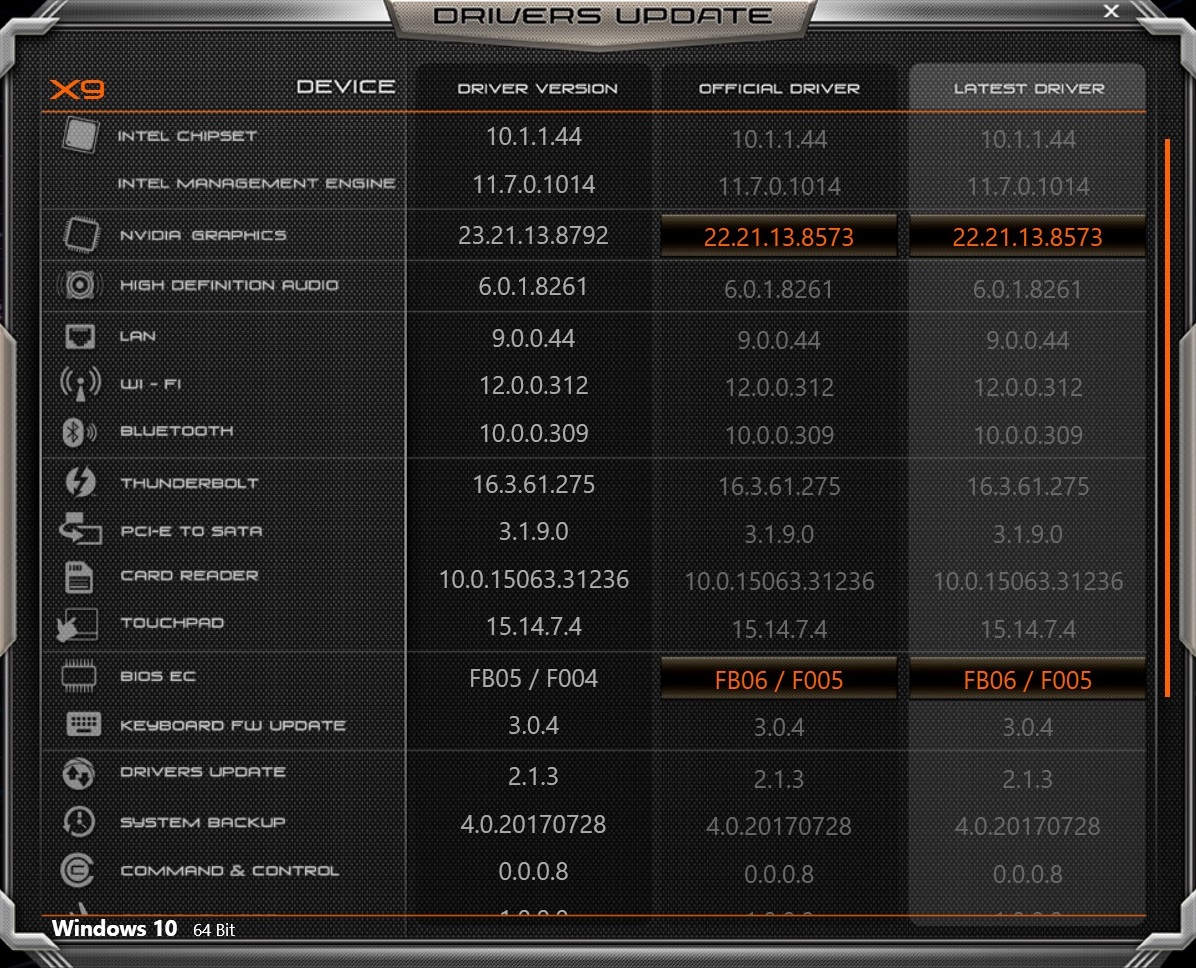Click the Bluetooth icon
Viewport: 1196px width, 968px height.
tap(79, 432)
